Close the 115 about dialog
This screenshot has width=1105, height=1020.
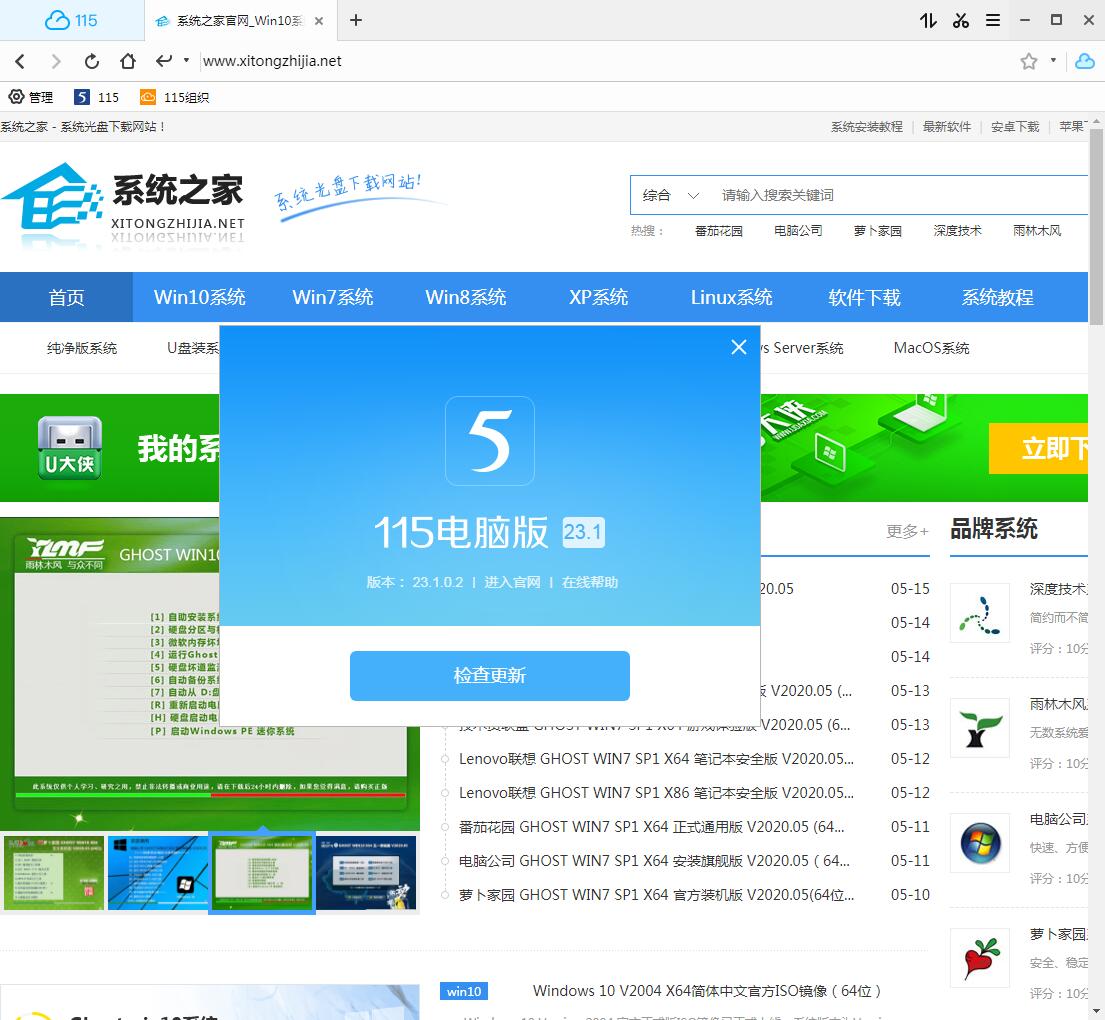739,347
